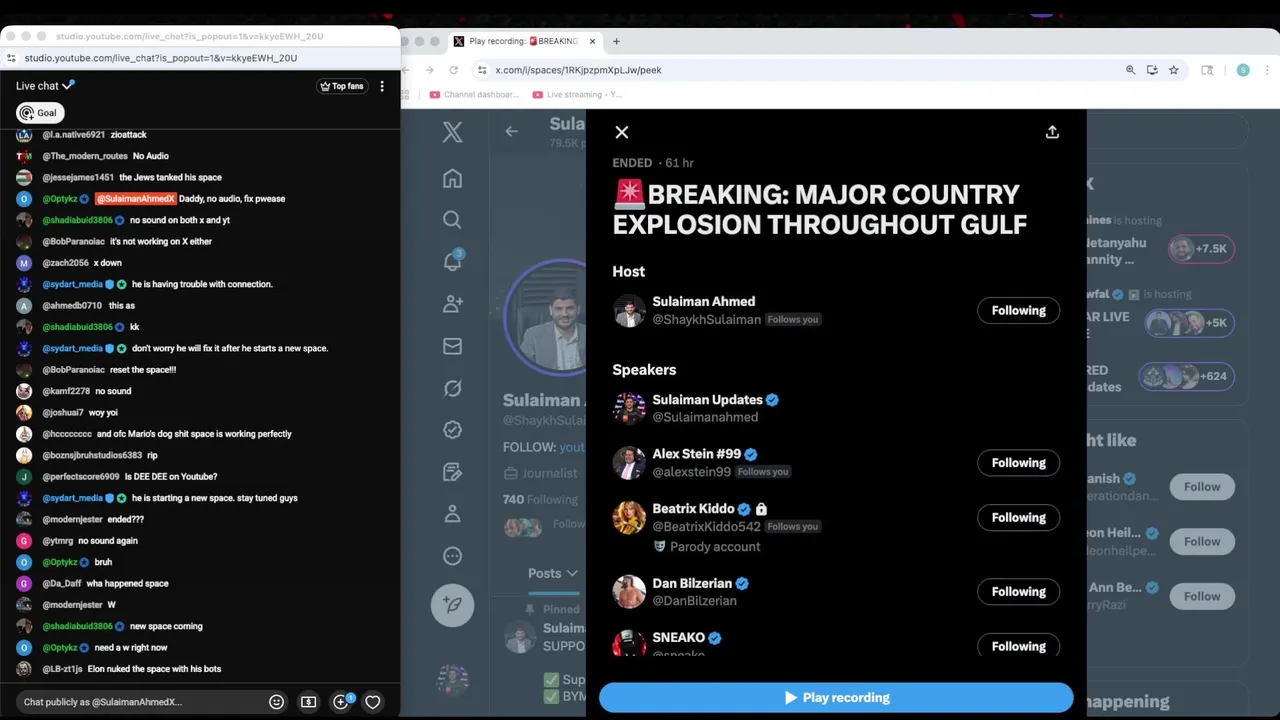Click x.com Spaces URL in address bar
This screenshot has height=720, width=1280.
pyautogui.click(x=578, y=70)
